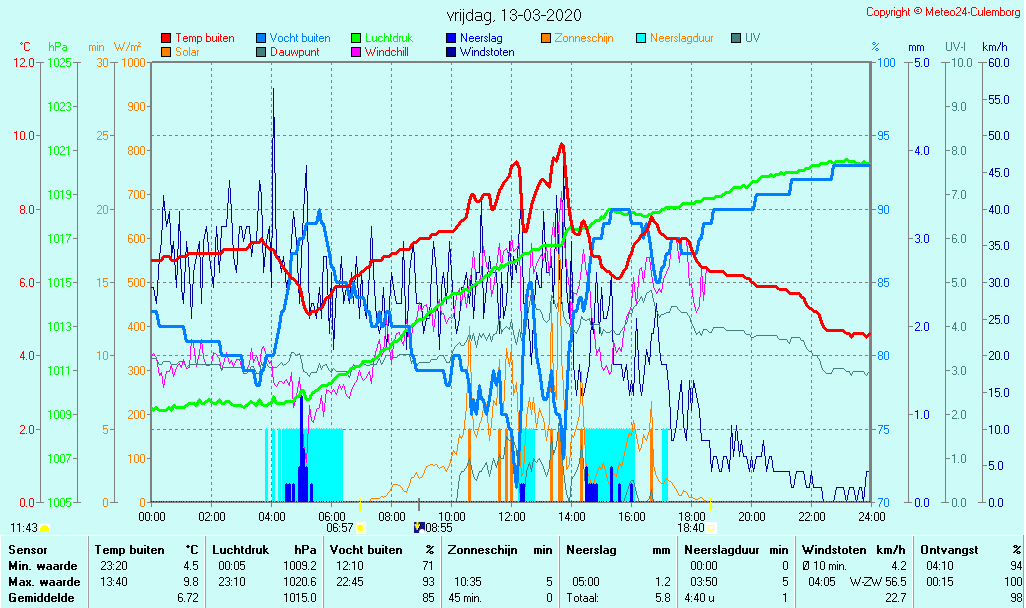Click the magenta Windchill legend square
Viewport: 1026px width, 608px height.
point(356,52)
